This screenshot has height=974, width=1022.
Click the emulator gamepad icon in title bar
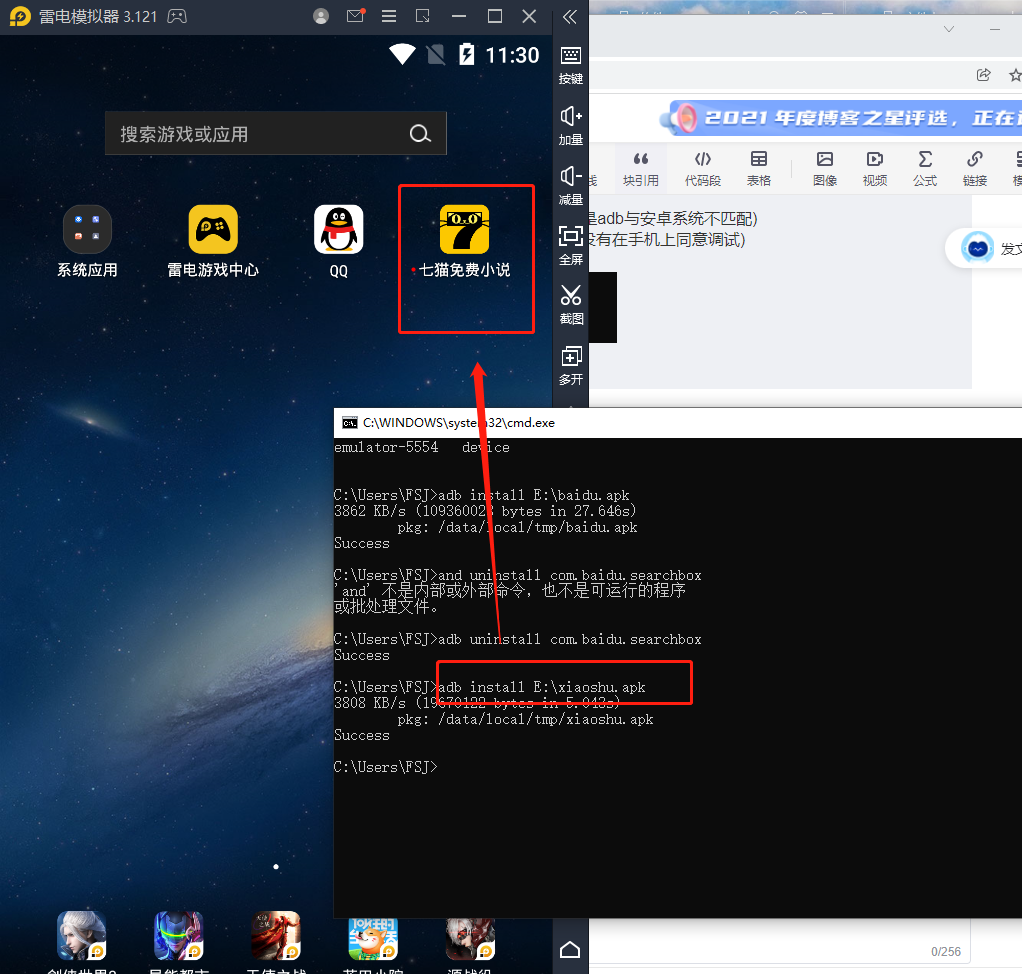177,16
